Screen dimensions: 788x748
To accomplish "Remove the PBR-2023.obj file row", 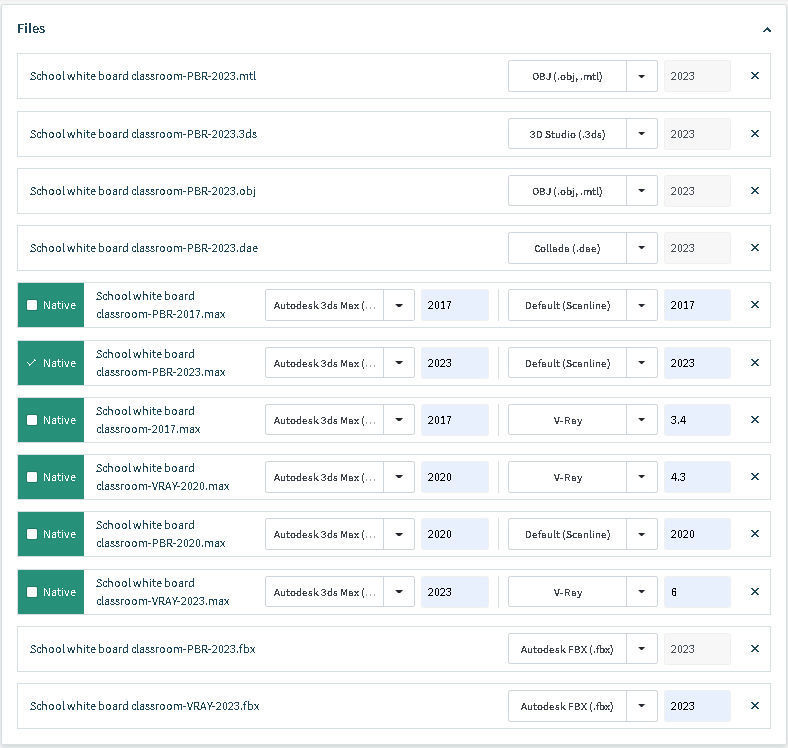I will pos(755,191).
